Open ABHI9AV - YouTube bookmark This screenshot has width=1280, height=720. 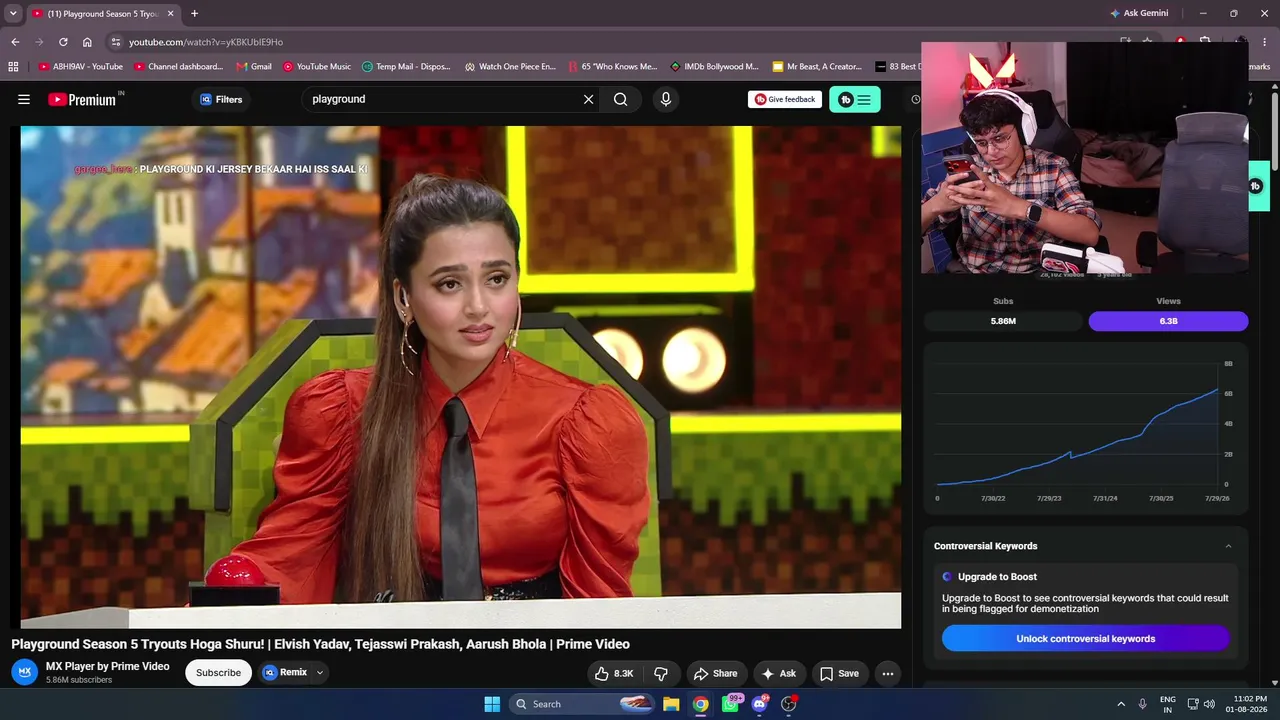coord(81,66)
